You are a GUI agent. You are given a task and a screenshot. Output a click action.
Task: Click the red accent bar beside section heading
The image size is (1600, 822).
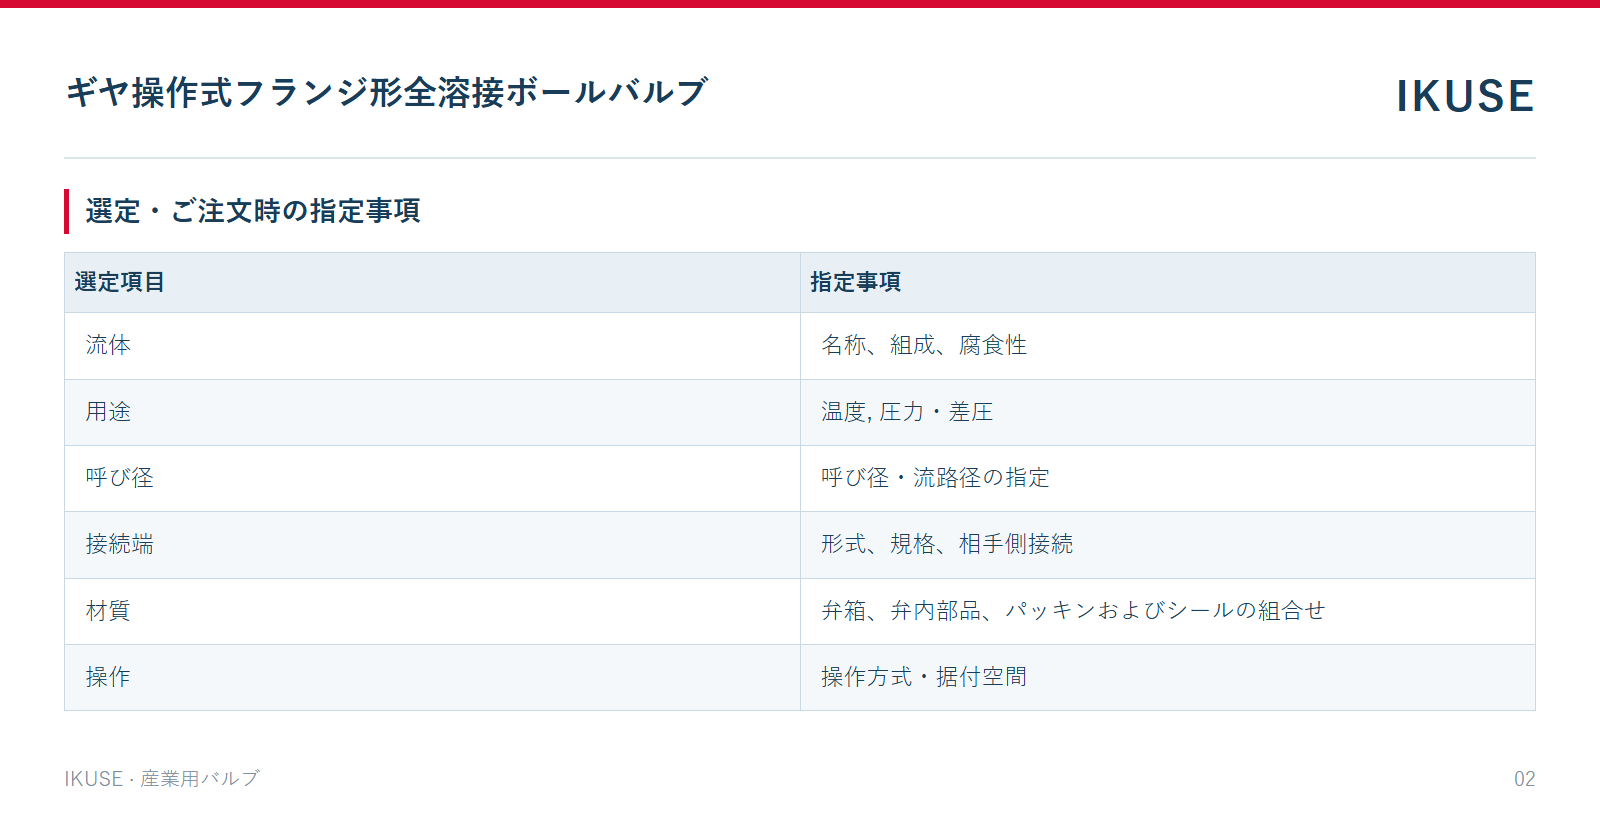tap(66, 211)
